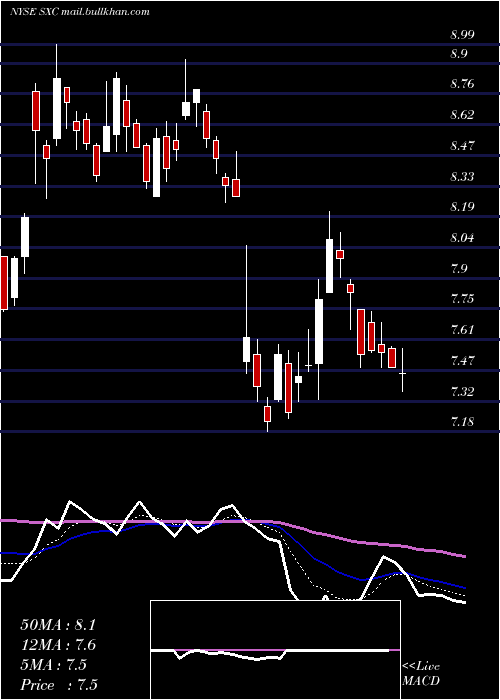Click the 7.47 price axis label

point(462,360)
